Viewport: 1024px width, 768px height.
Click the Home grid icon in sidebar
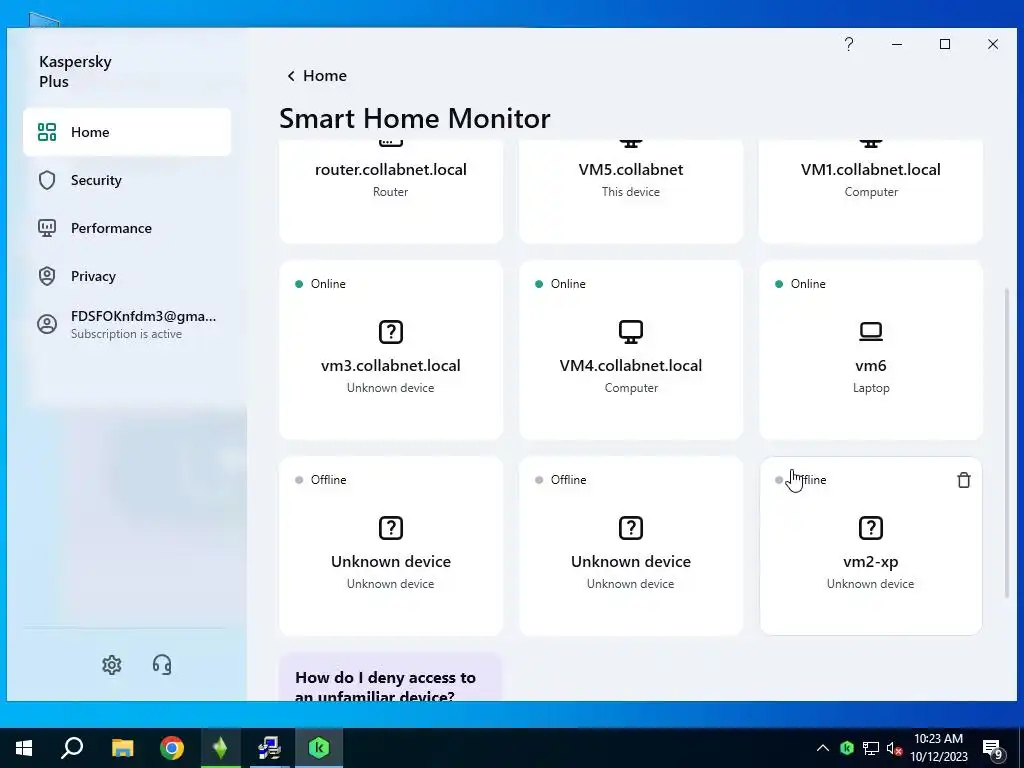click(x=47, y=132)
